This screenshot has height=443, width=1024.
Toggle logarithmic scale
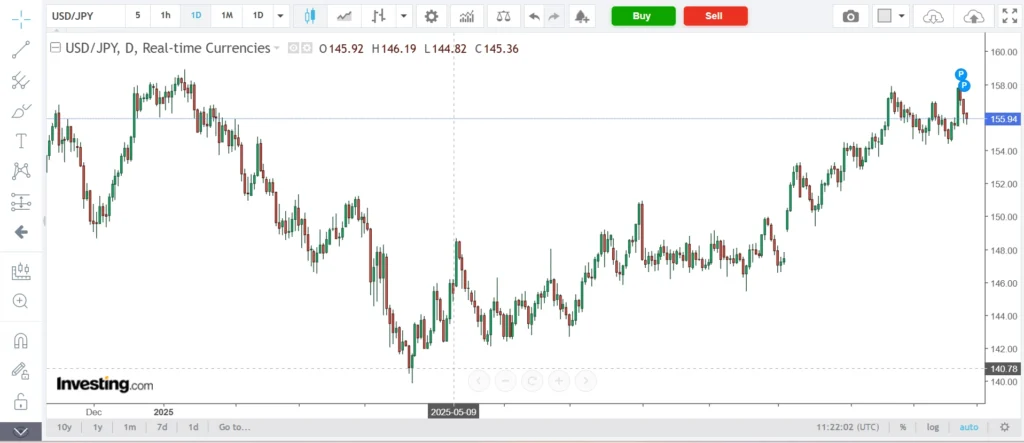[933, 427]
